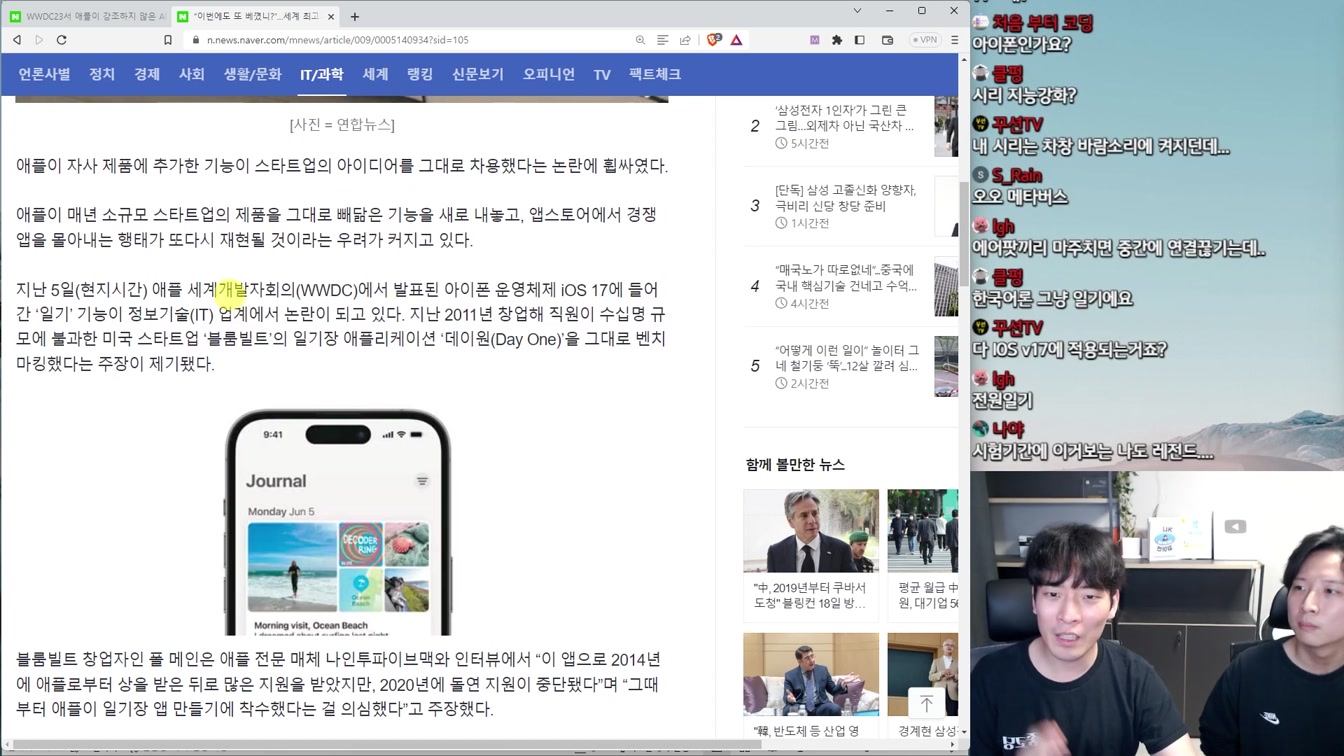Close the active '이번에도 또 베꼈니?' tab
This screenshot has width=1344, height=756.
click(x=330, y=16)
